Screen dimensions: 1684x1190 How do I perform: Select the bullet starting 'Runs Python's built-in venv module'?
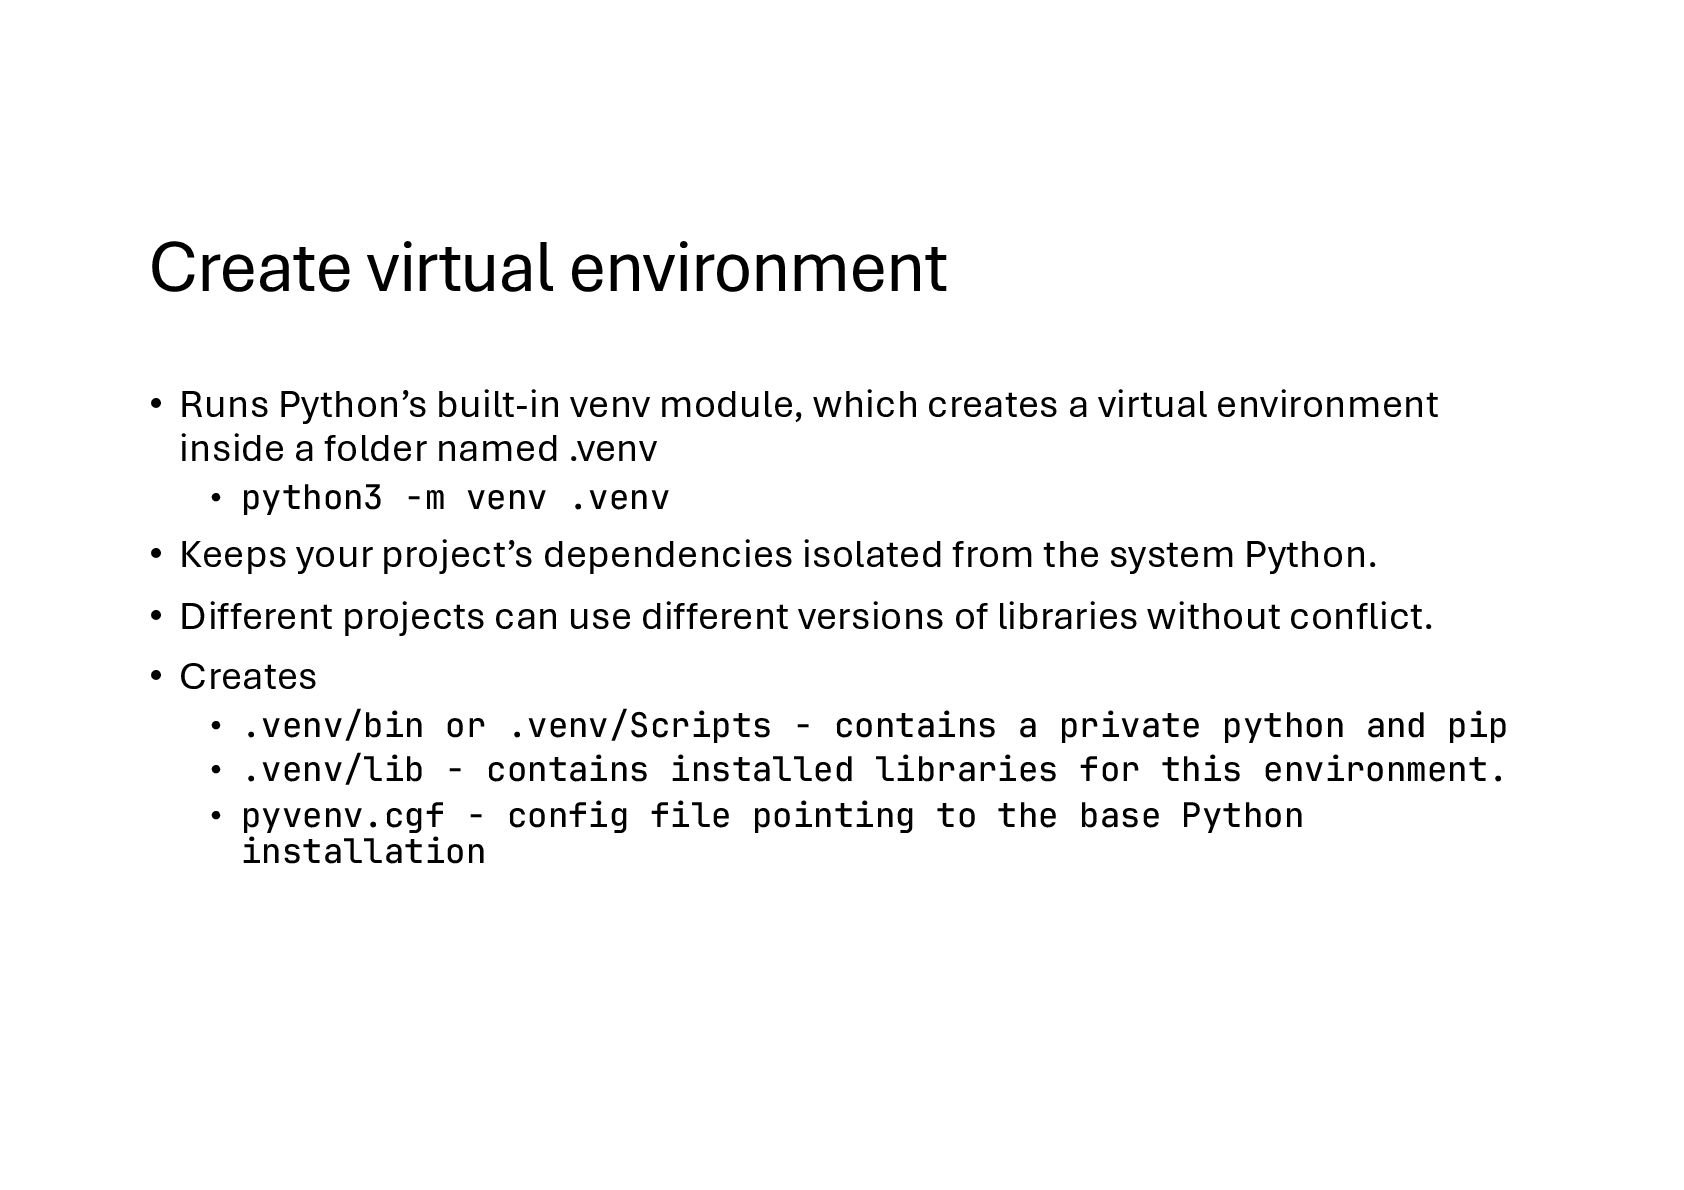click(808, 427)
